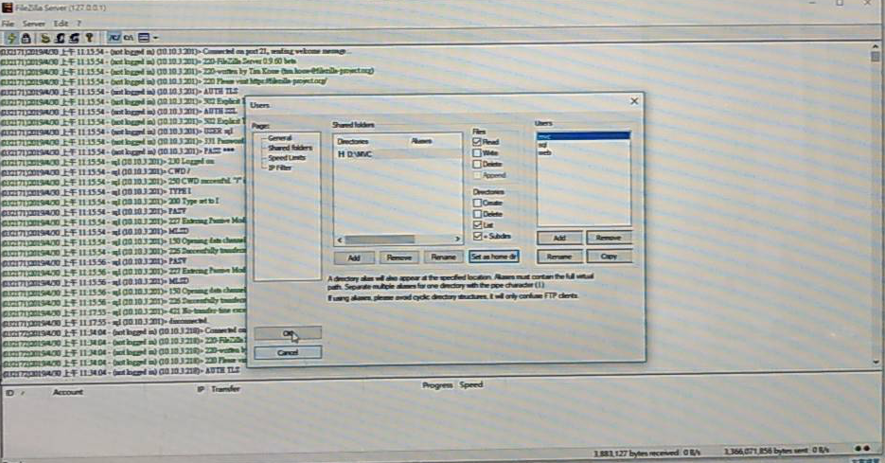Enable the Directories Create checkbox
The width and height of the screenshot is (885, 463).
point(477,203)
